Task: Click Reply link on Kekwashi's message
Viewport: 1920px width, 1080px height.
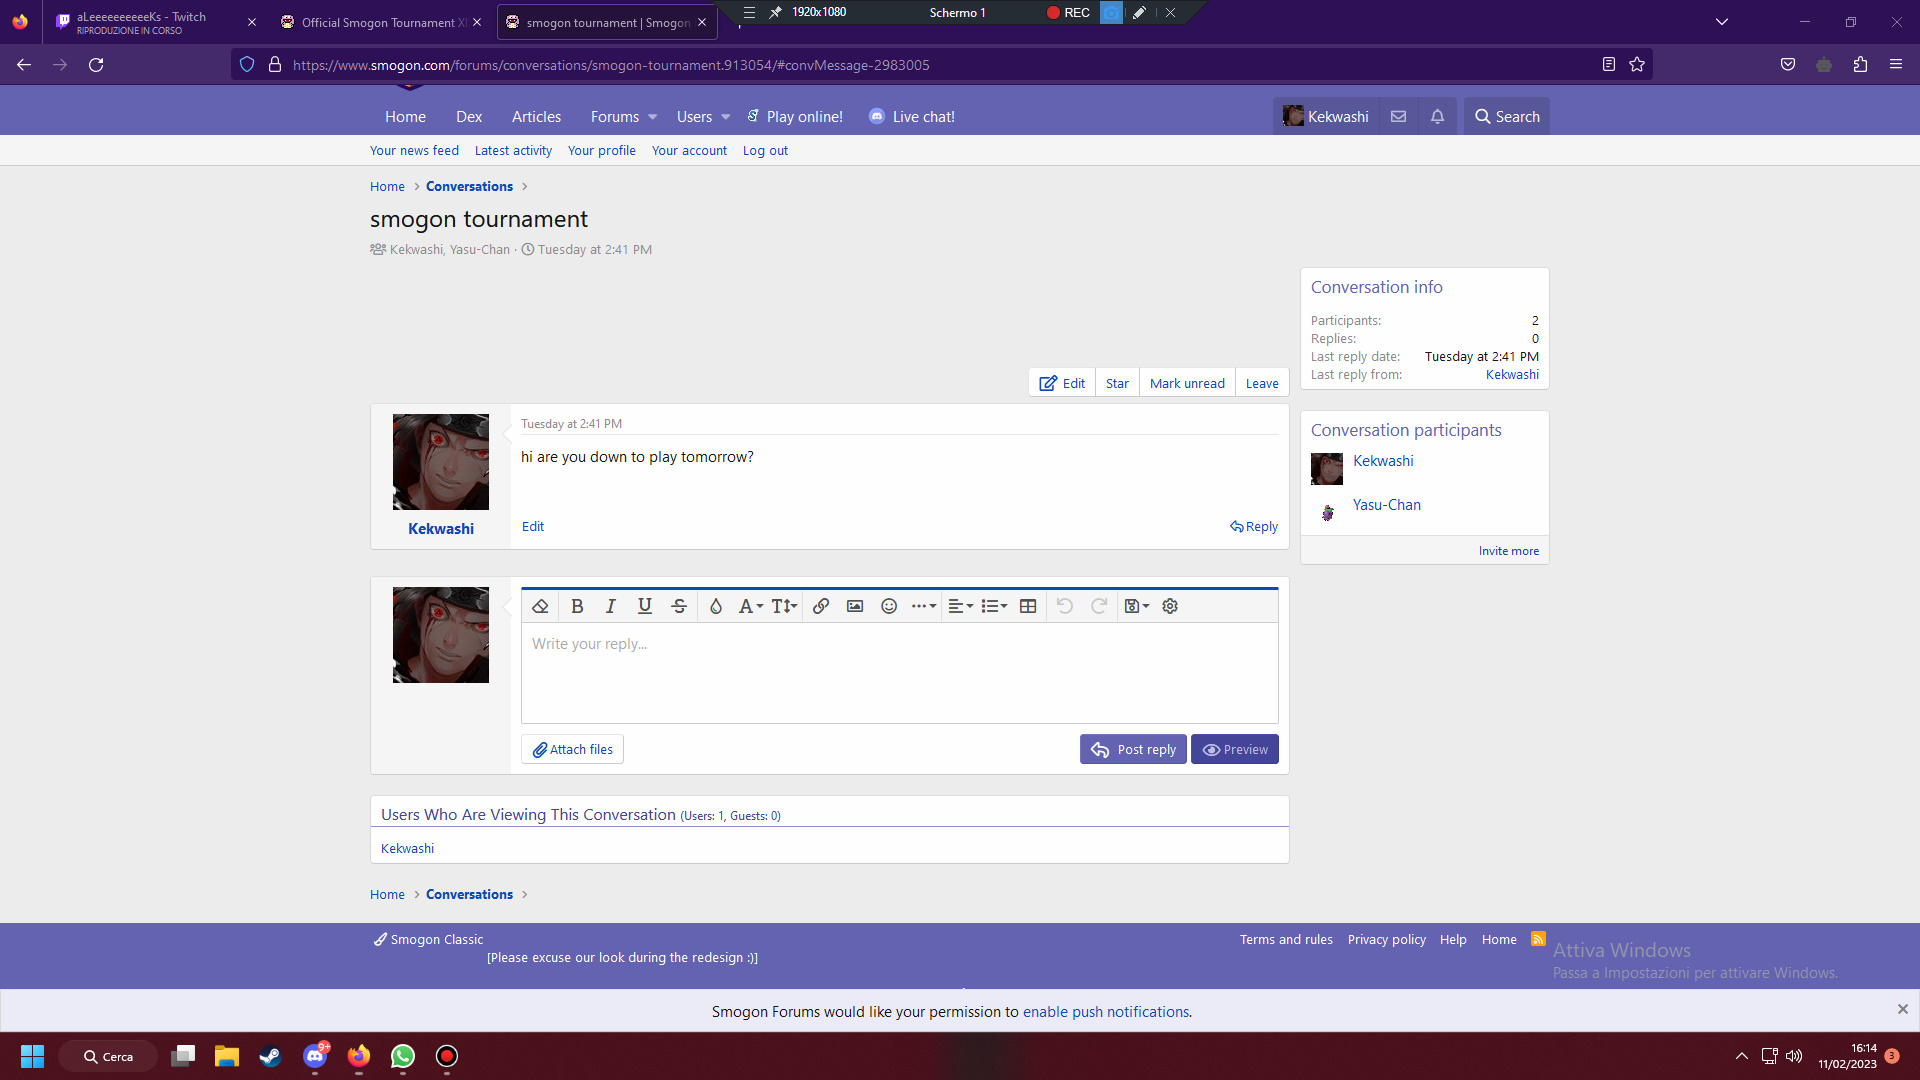Action: point(1254,526)
